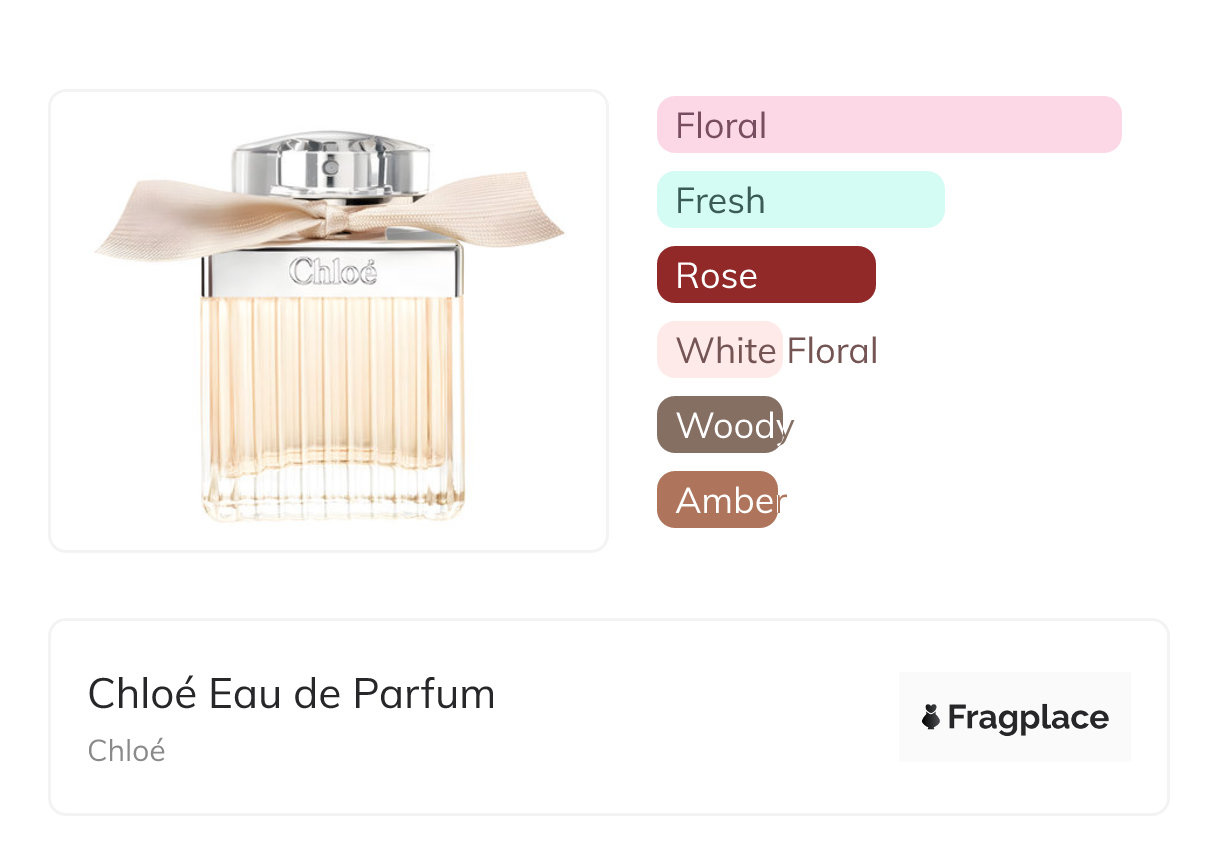Open the Chloé perfume bottle image
Screen dimensions: 1218x864
tap(330, 320)
